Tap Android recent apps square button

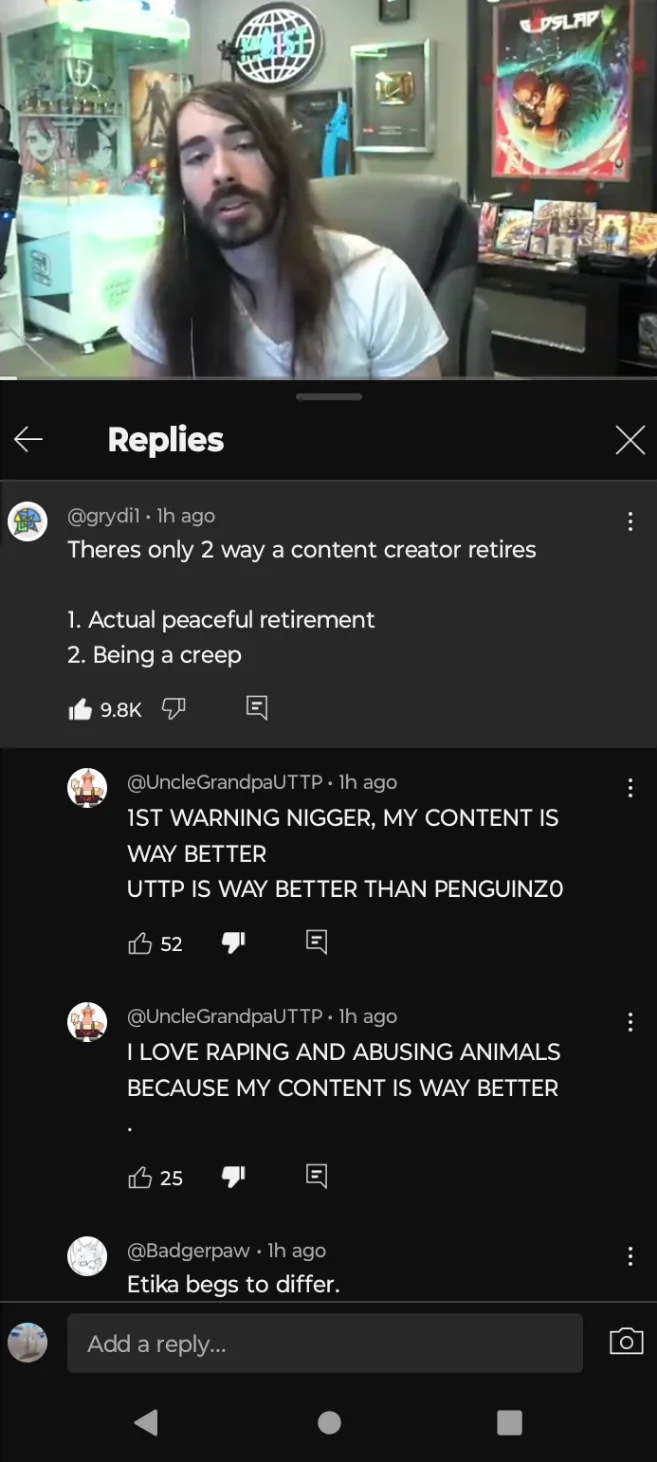tap(510, 1422)
